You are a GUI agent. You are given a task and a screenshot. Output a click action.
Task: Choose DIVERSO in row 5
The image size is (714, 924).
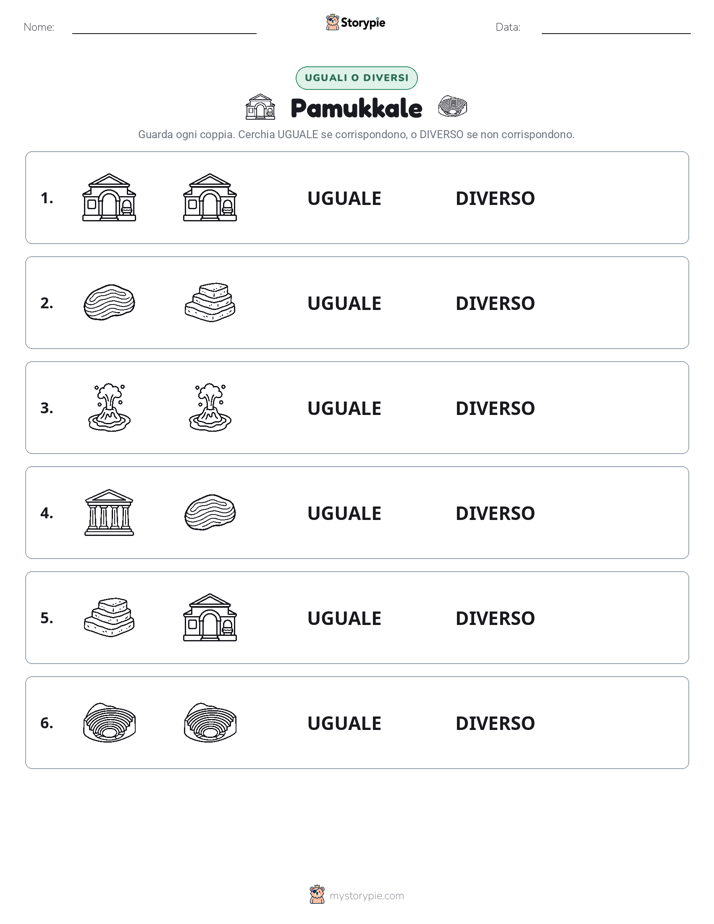click(x=495, y=618)
